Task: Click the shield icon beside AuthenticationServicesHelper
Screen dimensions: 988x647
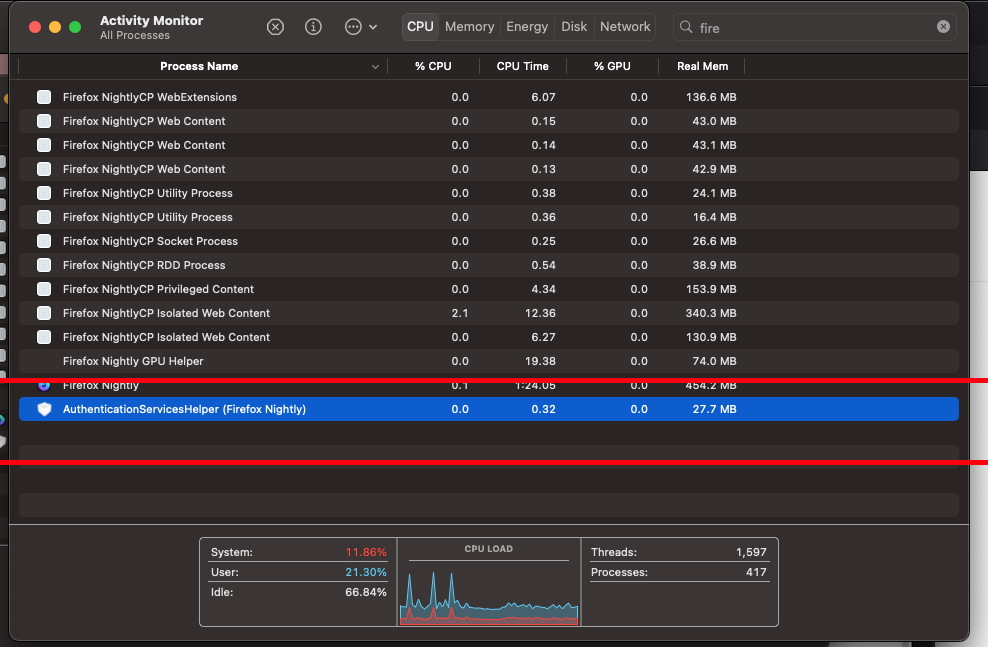Action: click(44, 409)
